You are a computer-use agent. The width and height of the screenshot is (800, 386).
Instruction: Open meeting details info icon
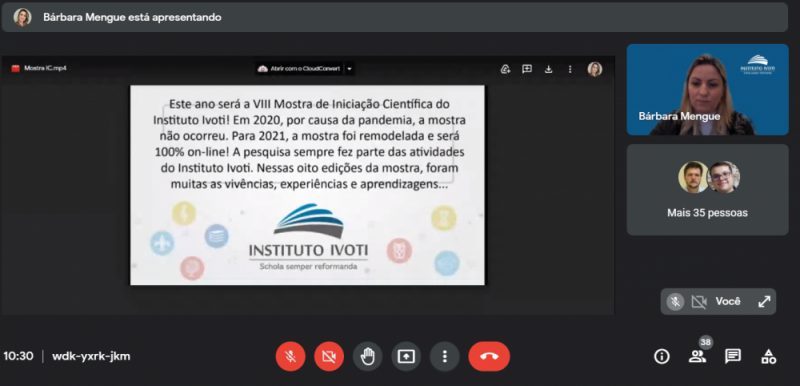tap(662, 356)
